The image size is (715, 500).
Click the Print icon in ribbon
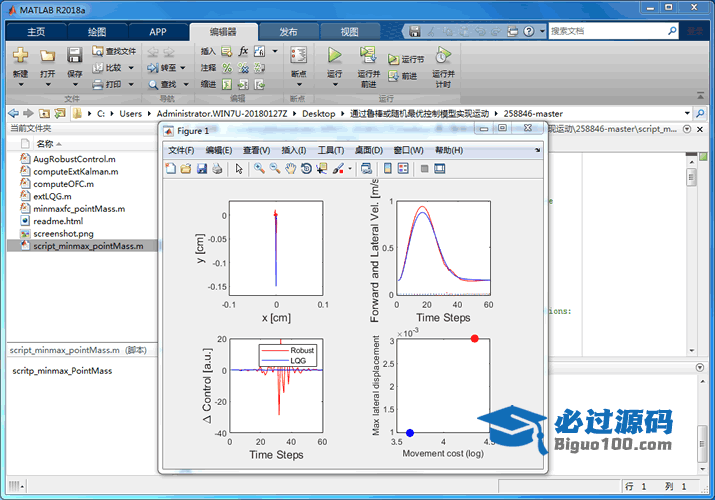98,84
